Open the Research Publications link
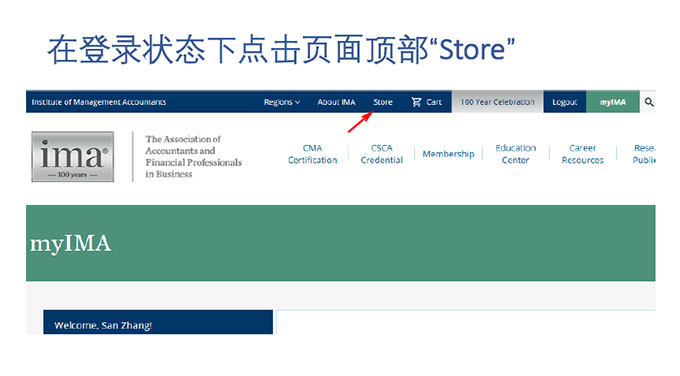Image resolution: width=680 pixels, height=376 pixels. tap(644, 154)
